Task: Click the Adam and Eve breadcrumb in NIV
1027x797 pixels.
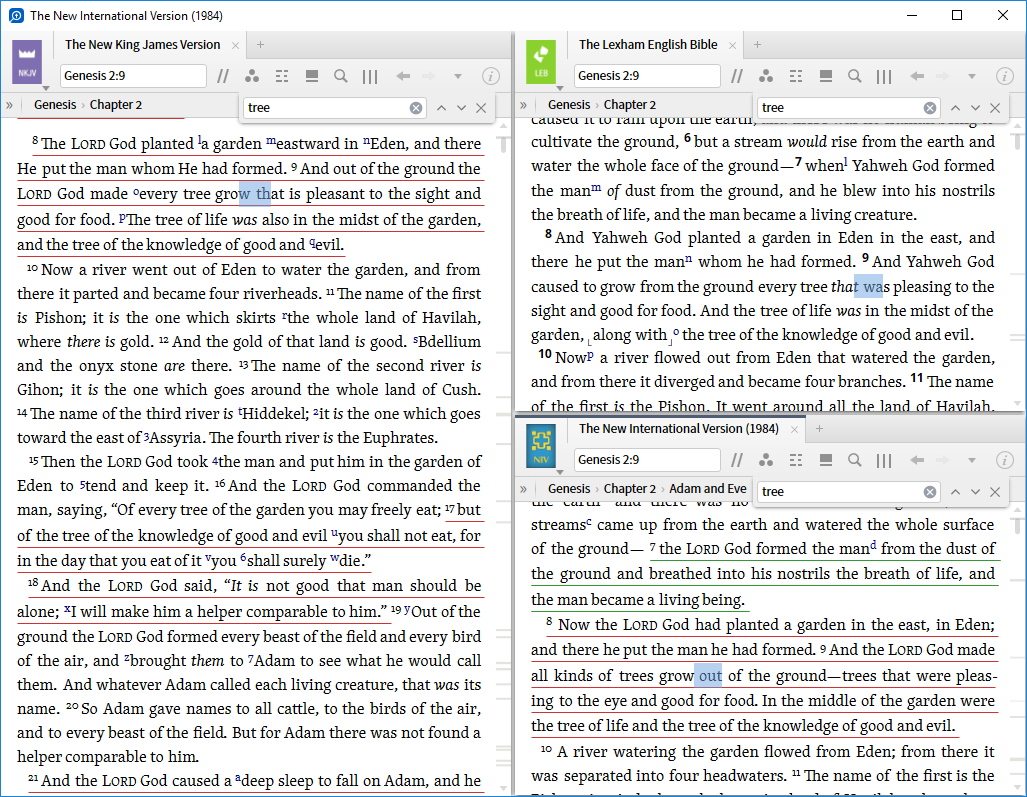Action: coord(707,489)
